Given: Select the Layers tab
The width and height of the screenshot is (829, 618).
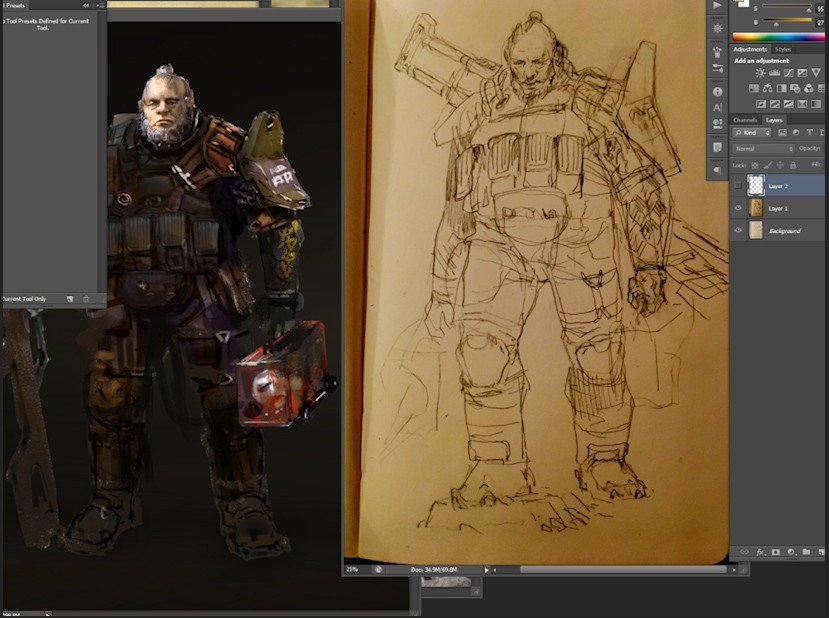Looking at the screenshot, I should pyautogui.click(x=774, y=120).
